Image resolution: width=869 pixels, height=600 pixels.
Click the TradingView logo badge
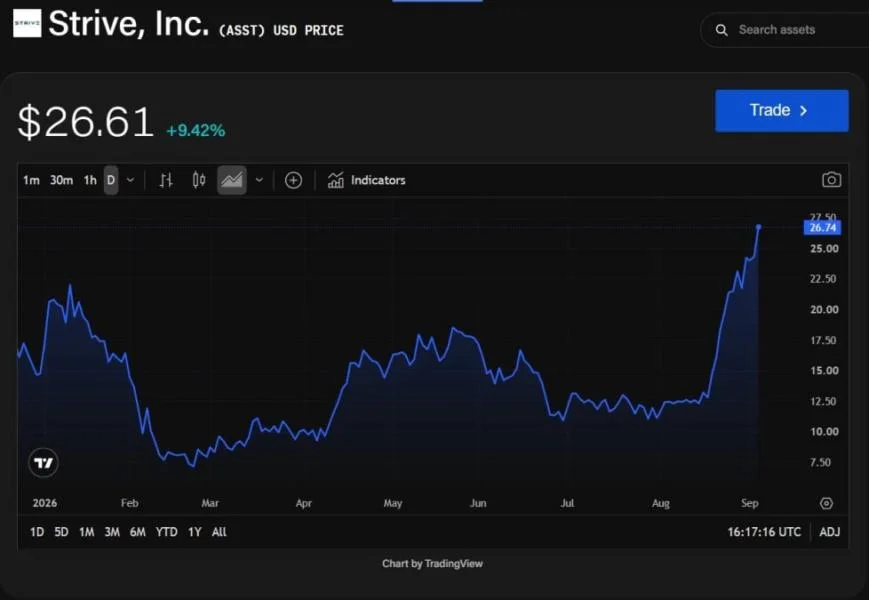[43, 463]
